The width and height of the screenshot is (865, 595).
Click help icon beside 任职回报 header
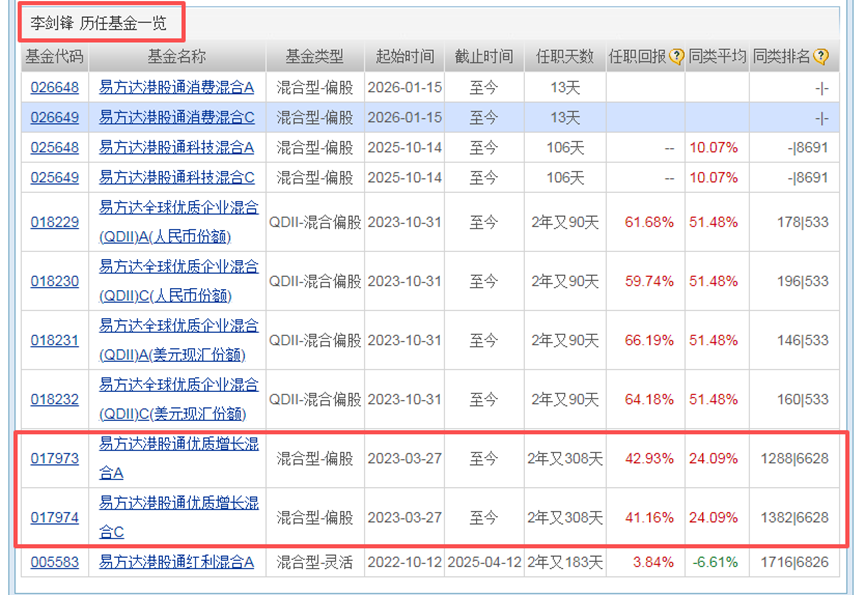[x=676, y=56]
